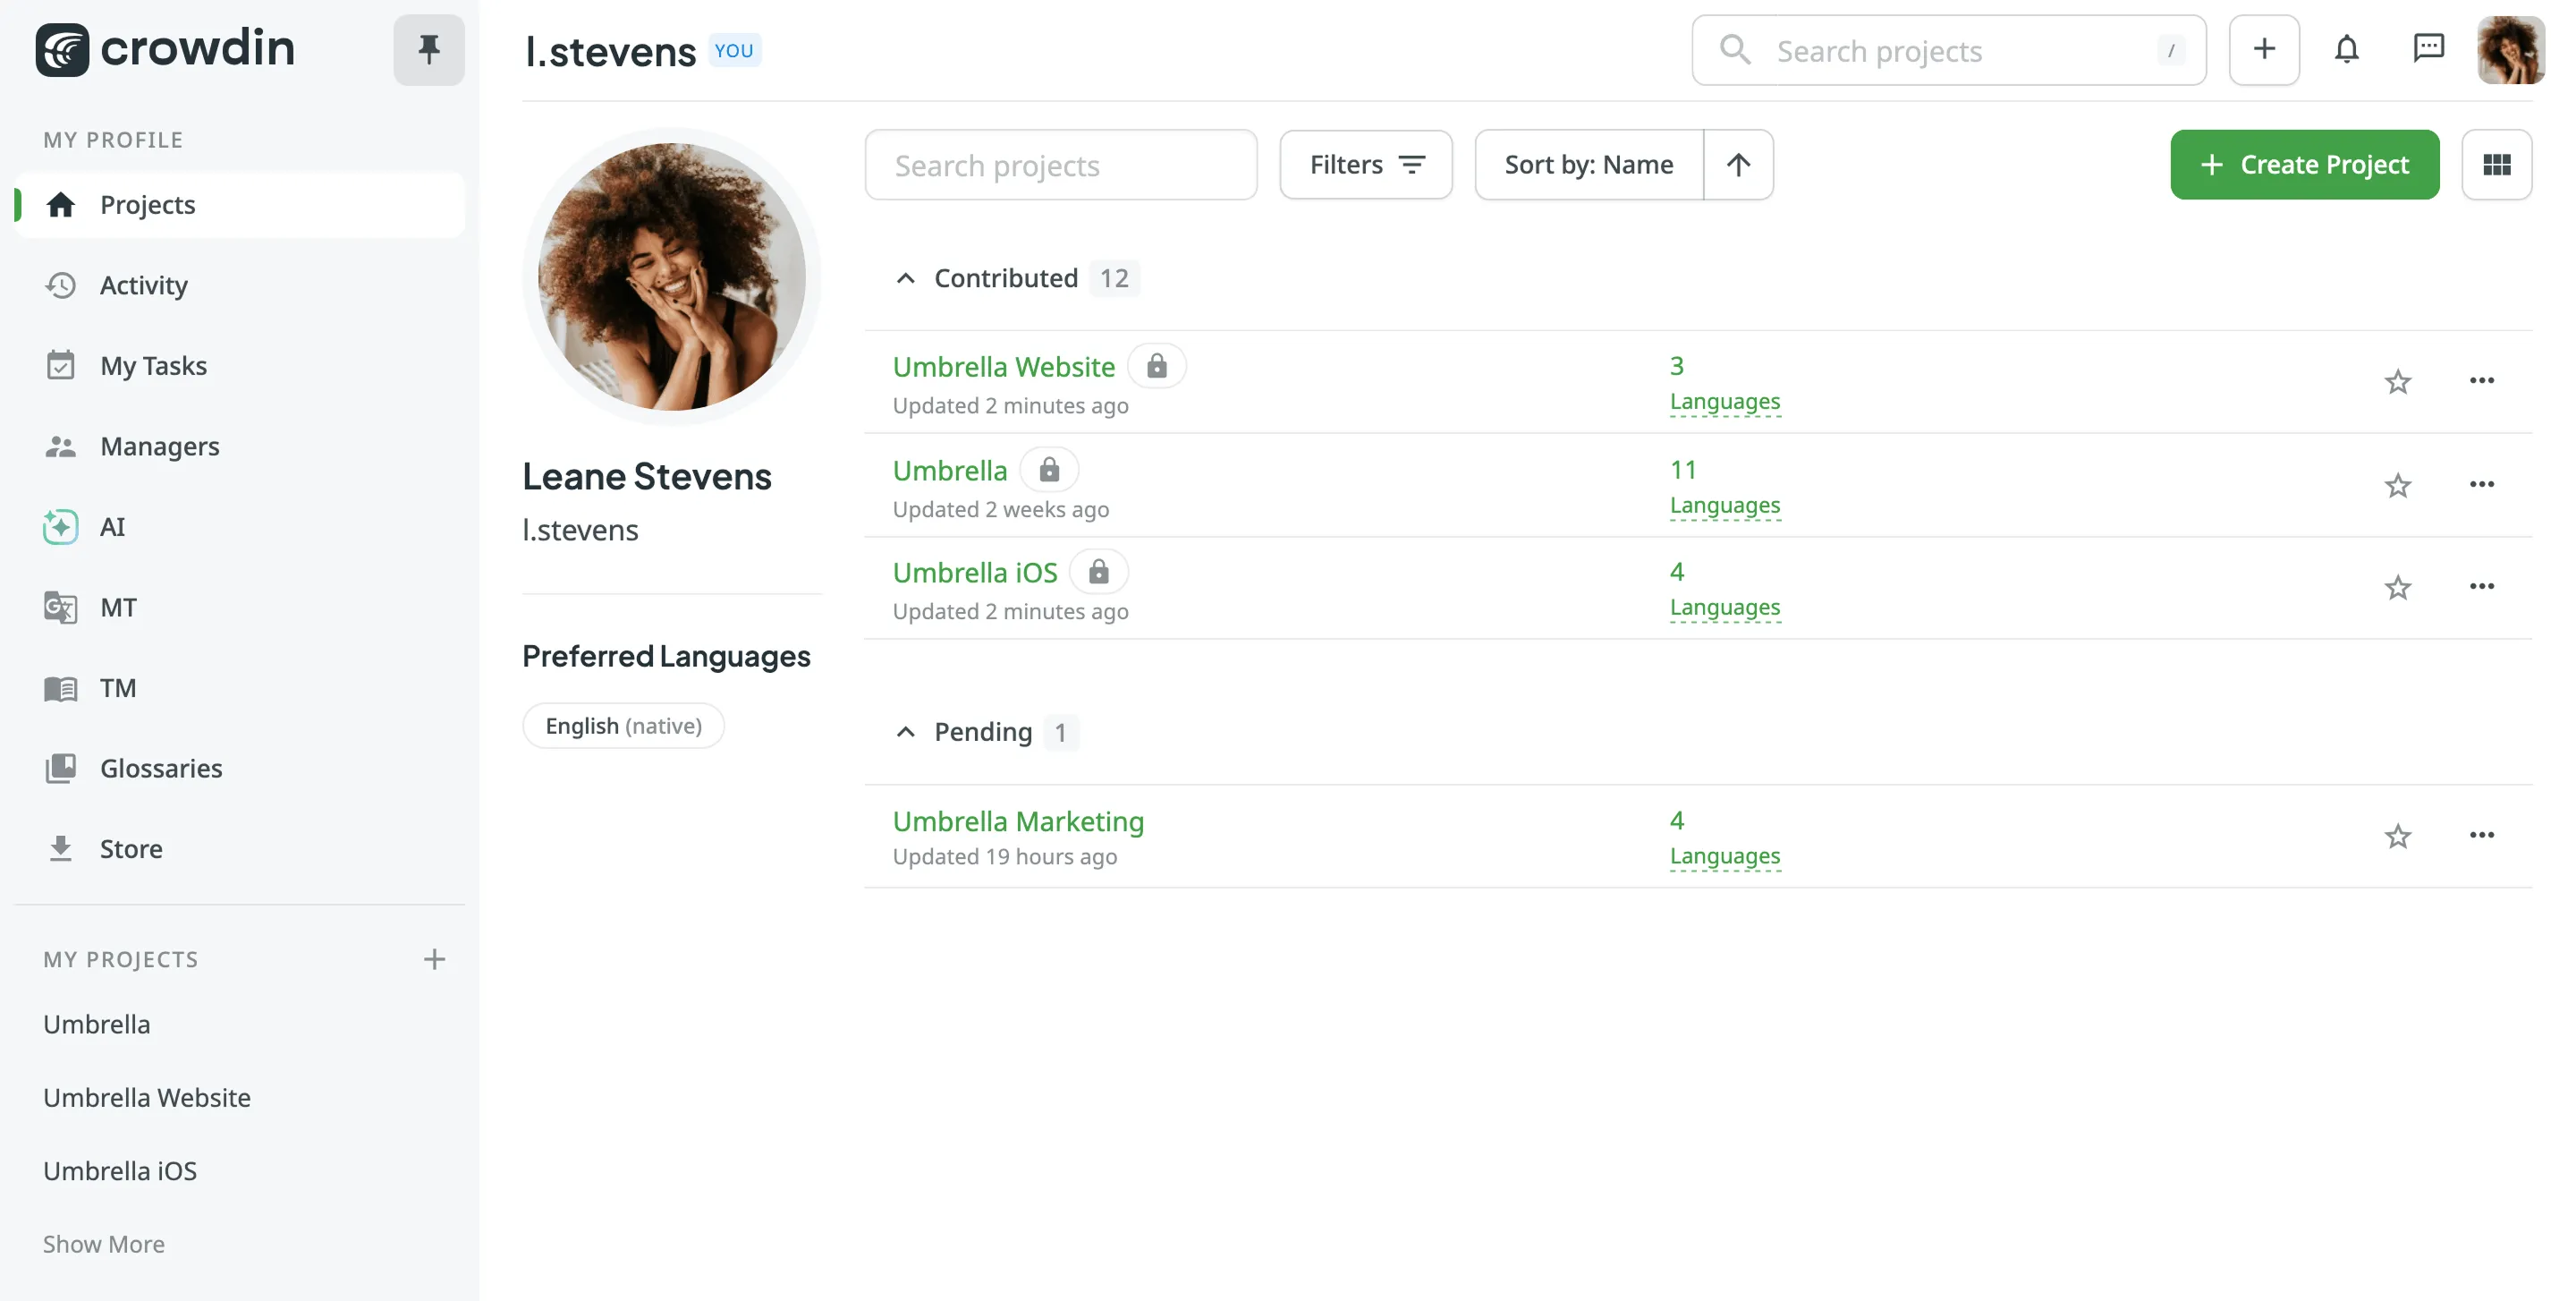The height and width of the screenshot is (1301, 2576).
Task: Add new project via My Projects plus
Action: (433, 959)
